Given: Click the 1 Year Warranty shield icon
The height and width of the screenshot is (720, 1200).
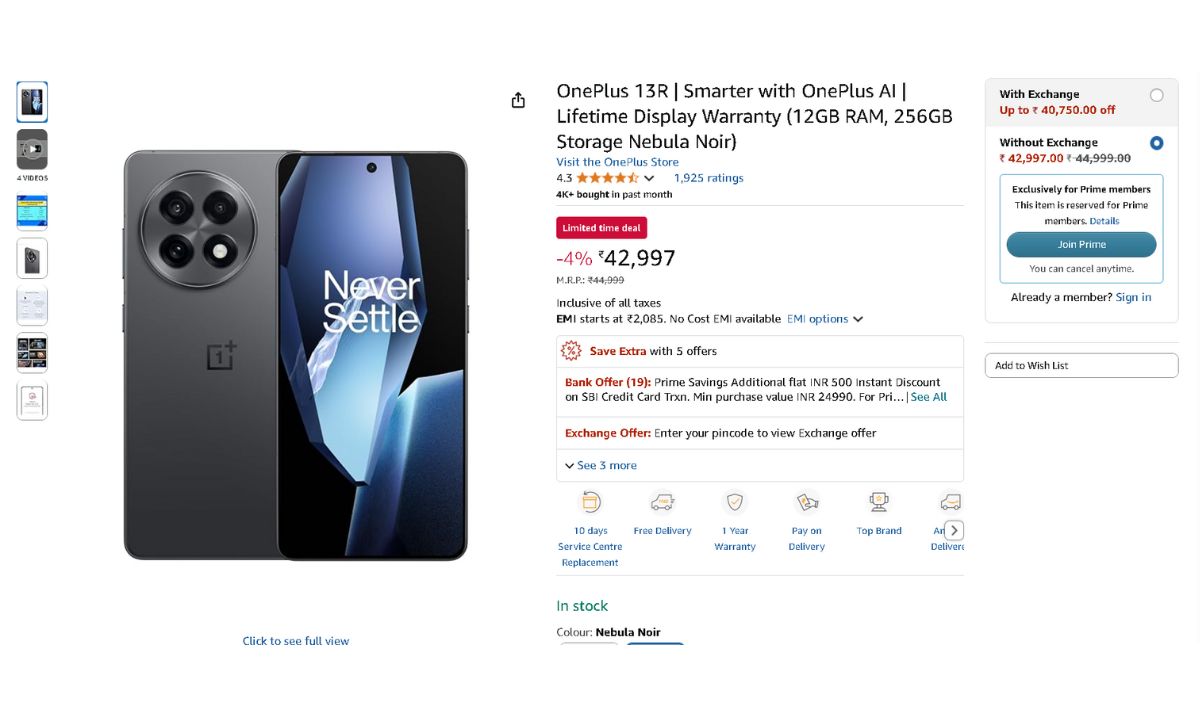Looking at the screenshot, I should 735,502.
